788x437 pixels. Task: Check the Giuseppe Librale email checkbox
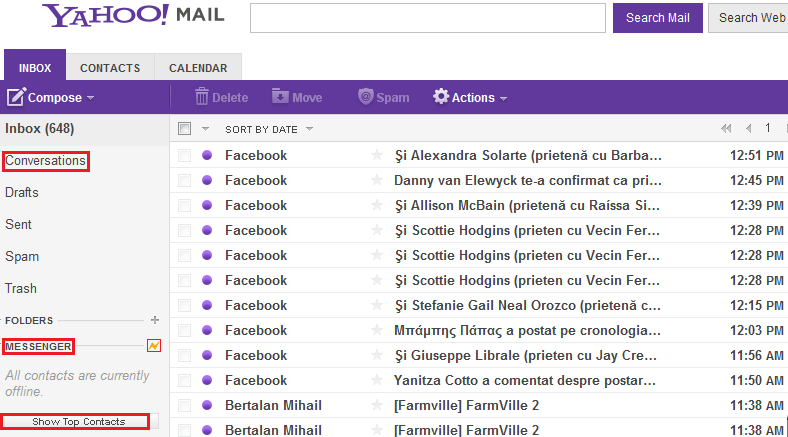[184, 355]
